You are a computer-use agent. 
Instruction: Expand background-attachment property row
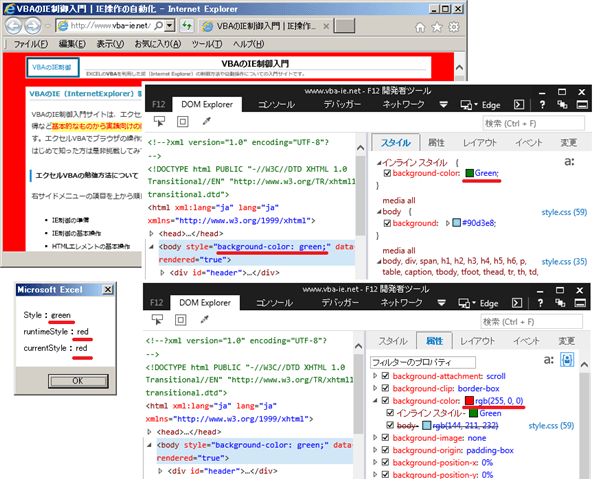375,376
